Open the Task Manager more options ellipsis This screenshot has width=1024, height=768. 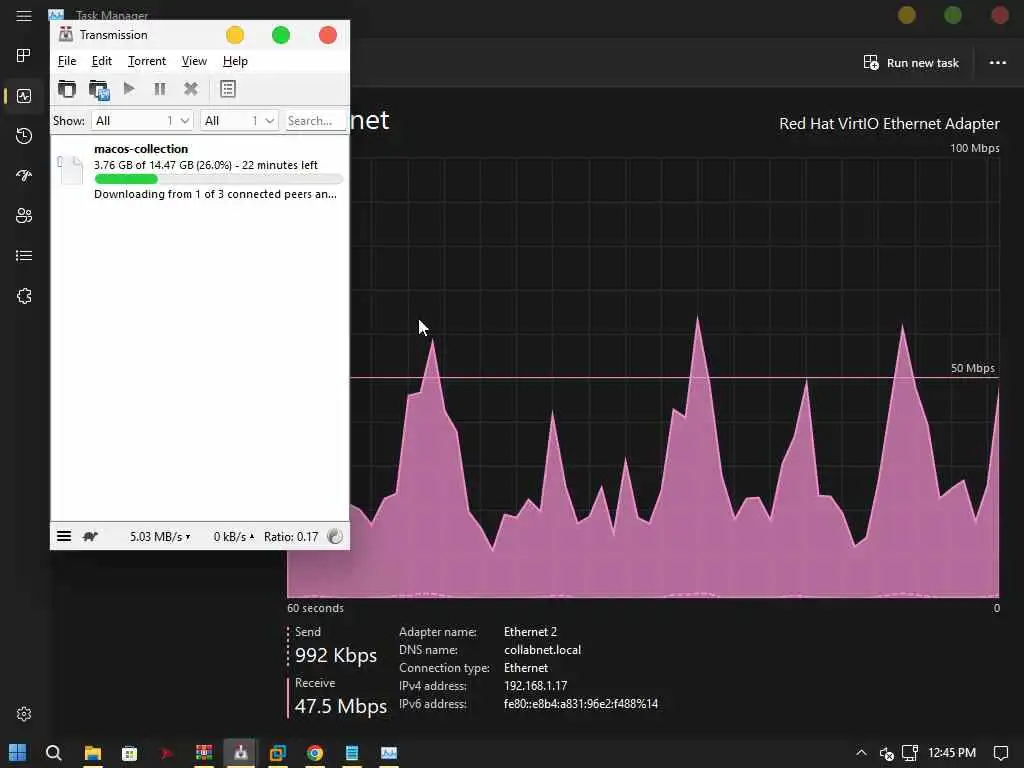point(997,63)
